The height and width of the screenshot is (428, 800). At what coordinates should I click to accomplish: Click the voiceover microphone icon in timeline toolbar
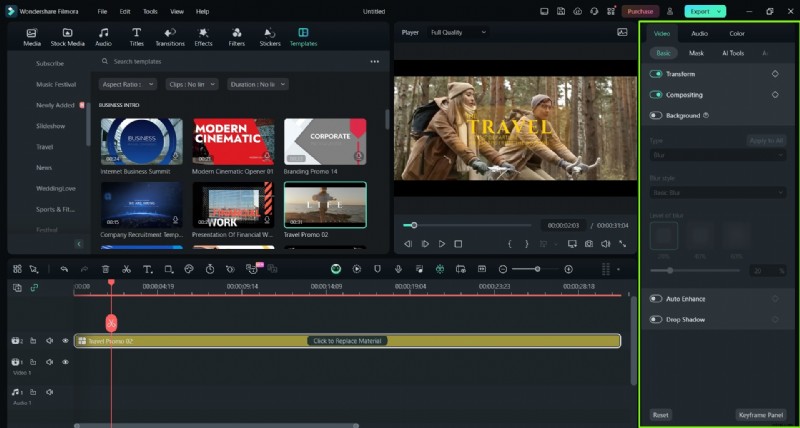[398, 269]
